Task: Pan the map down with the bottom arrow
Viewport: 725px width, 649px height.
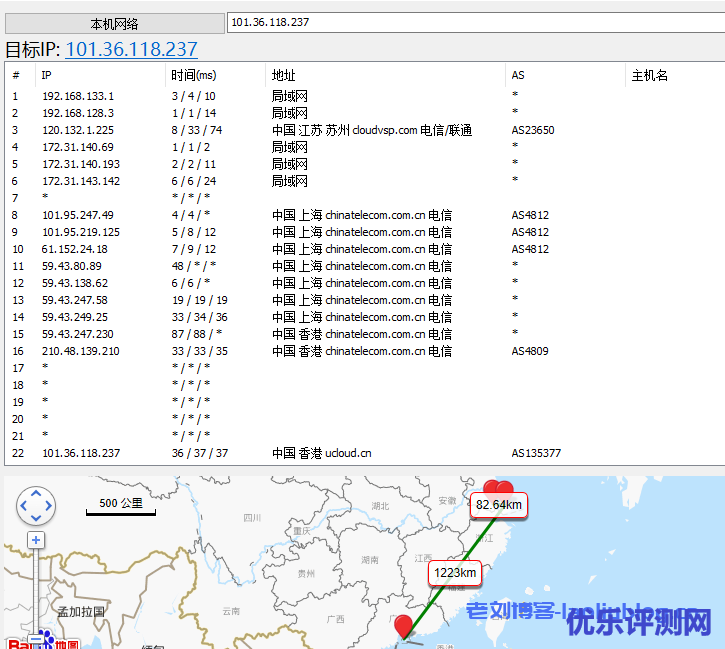Action: pos(36,519)
